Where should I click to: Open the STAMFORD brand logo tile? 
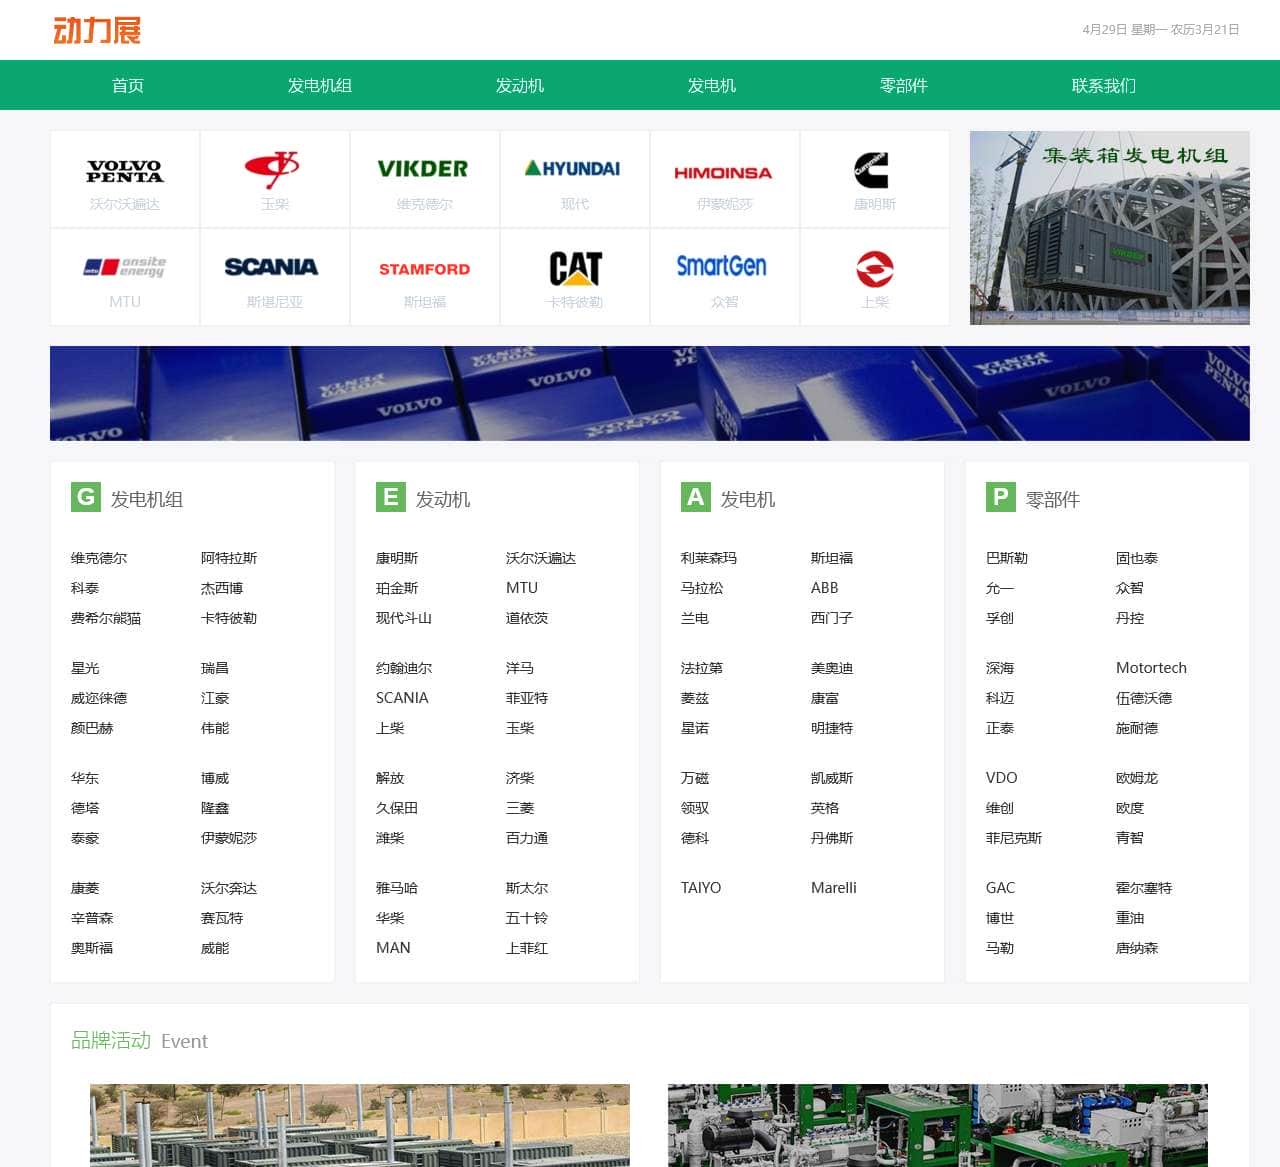(425, 277)
